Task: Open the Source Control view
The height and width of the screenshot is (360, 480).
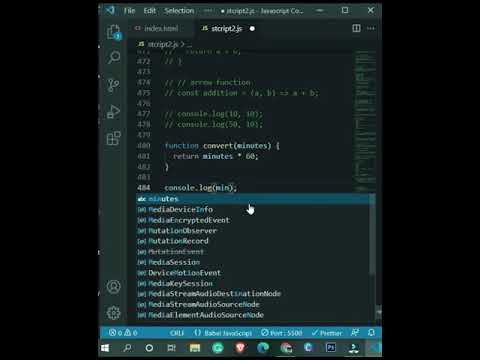Action: pyautogui.click(x=113, y=85)
